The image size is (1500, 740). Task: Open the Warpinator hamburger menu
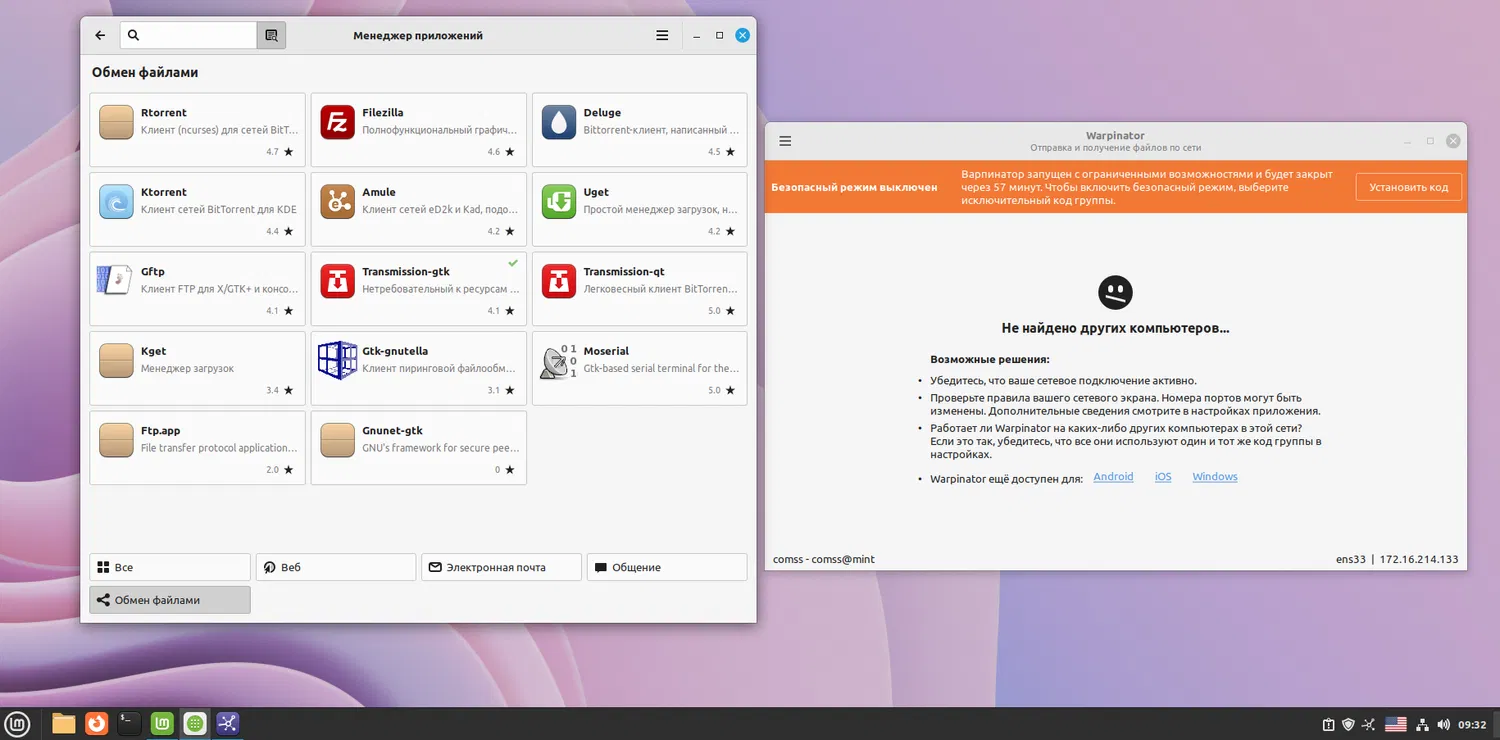coord(785,141)
